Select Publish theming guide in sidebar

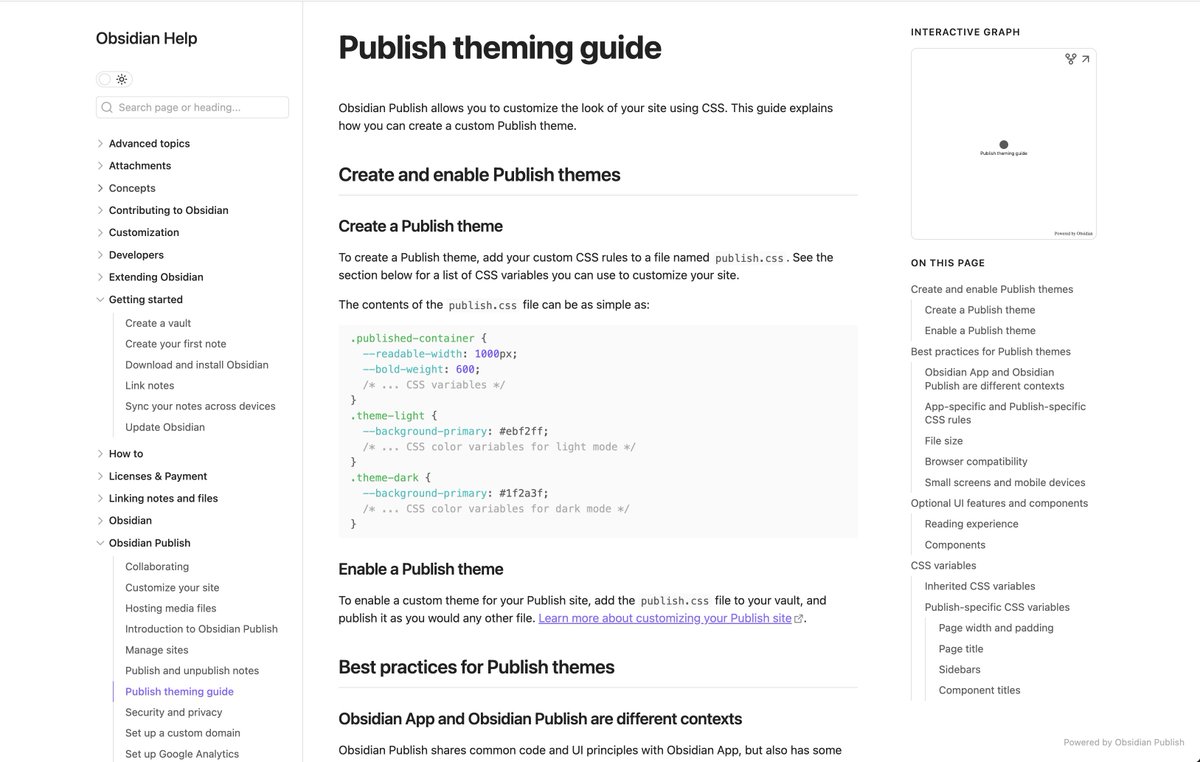[x=179, y=692]
